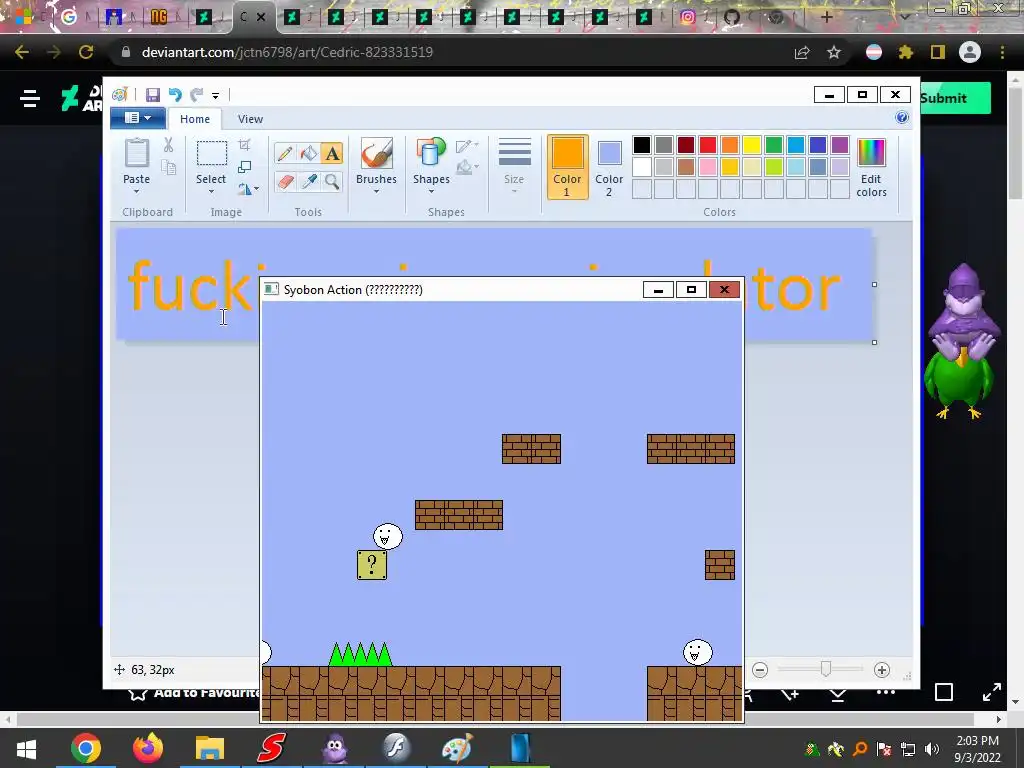Viewport: 1024px width, 768px height.
Task: Click the Brushes tool icon
Action: (x=376, y=153)
